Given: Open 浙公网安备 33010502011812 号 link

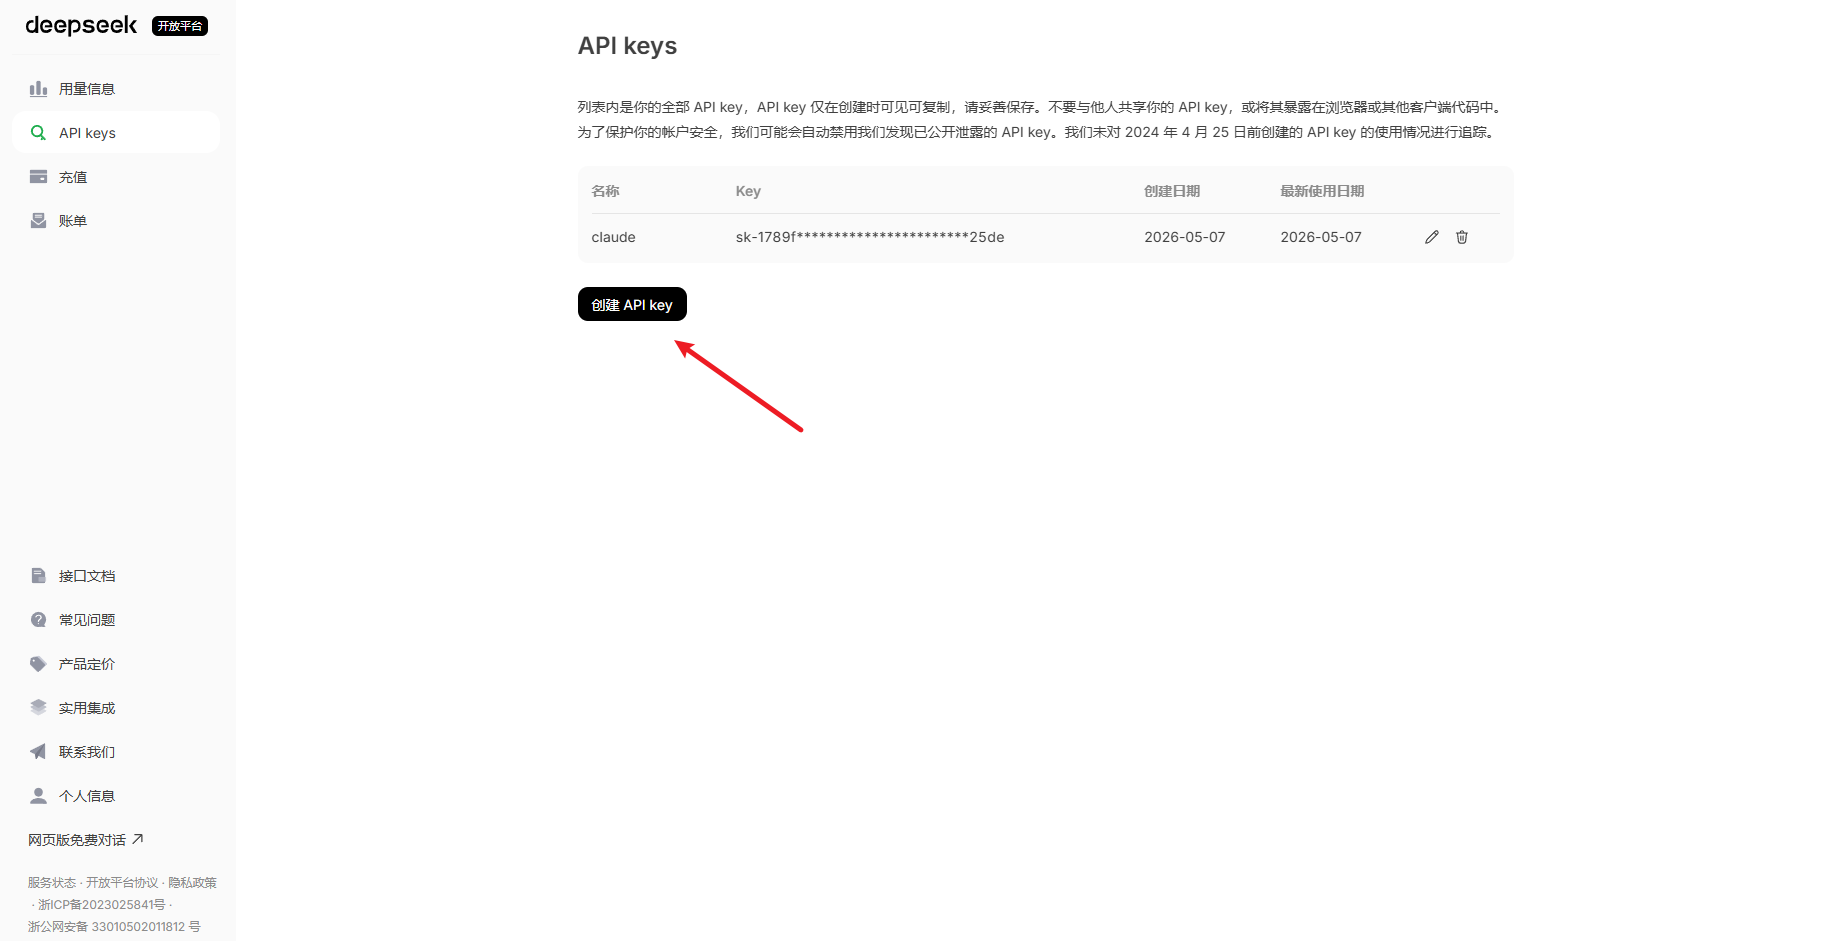Looking at the screenshot, I should coord(114,927).
